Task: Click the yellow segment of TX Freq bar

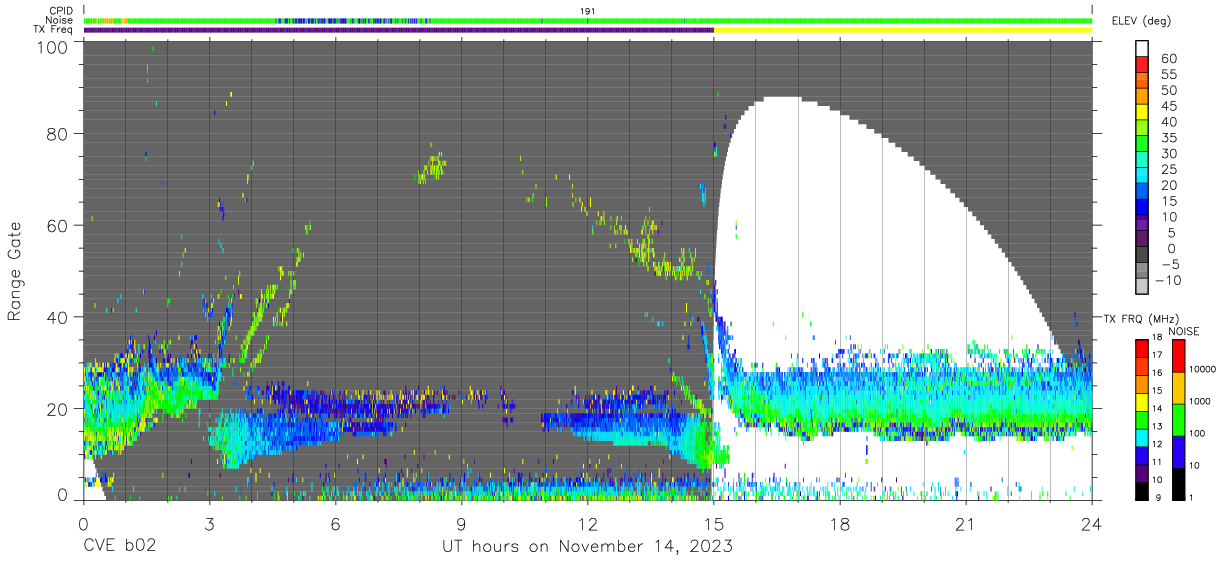Action: click(903, 30)
